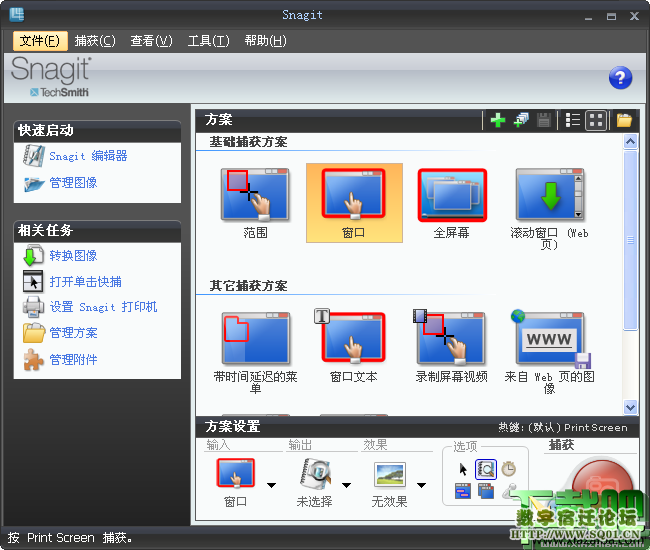Switch to list view in 方案 toolbar
Image resolution: width=650 pixels, height=550 pixels.
(573, 121)
